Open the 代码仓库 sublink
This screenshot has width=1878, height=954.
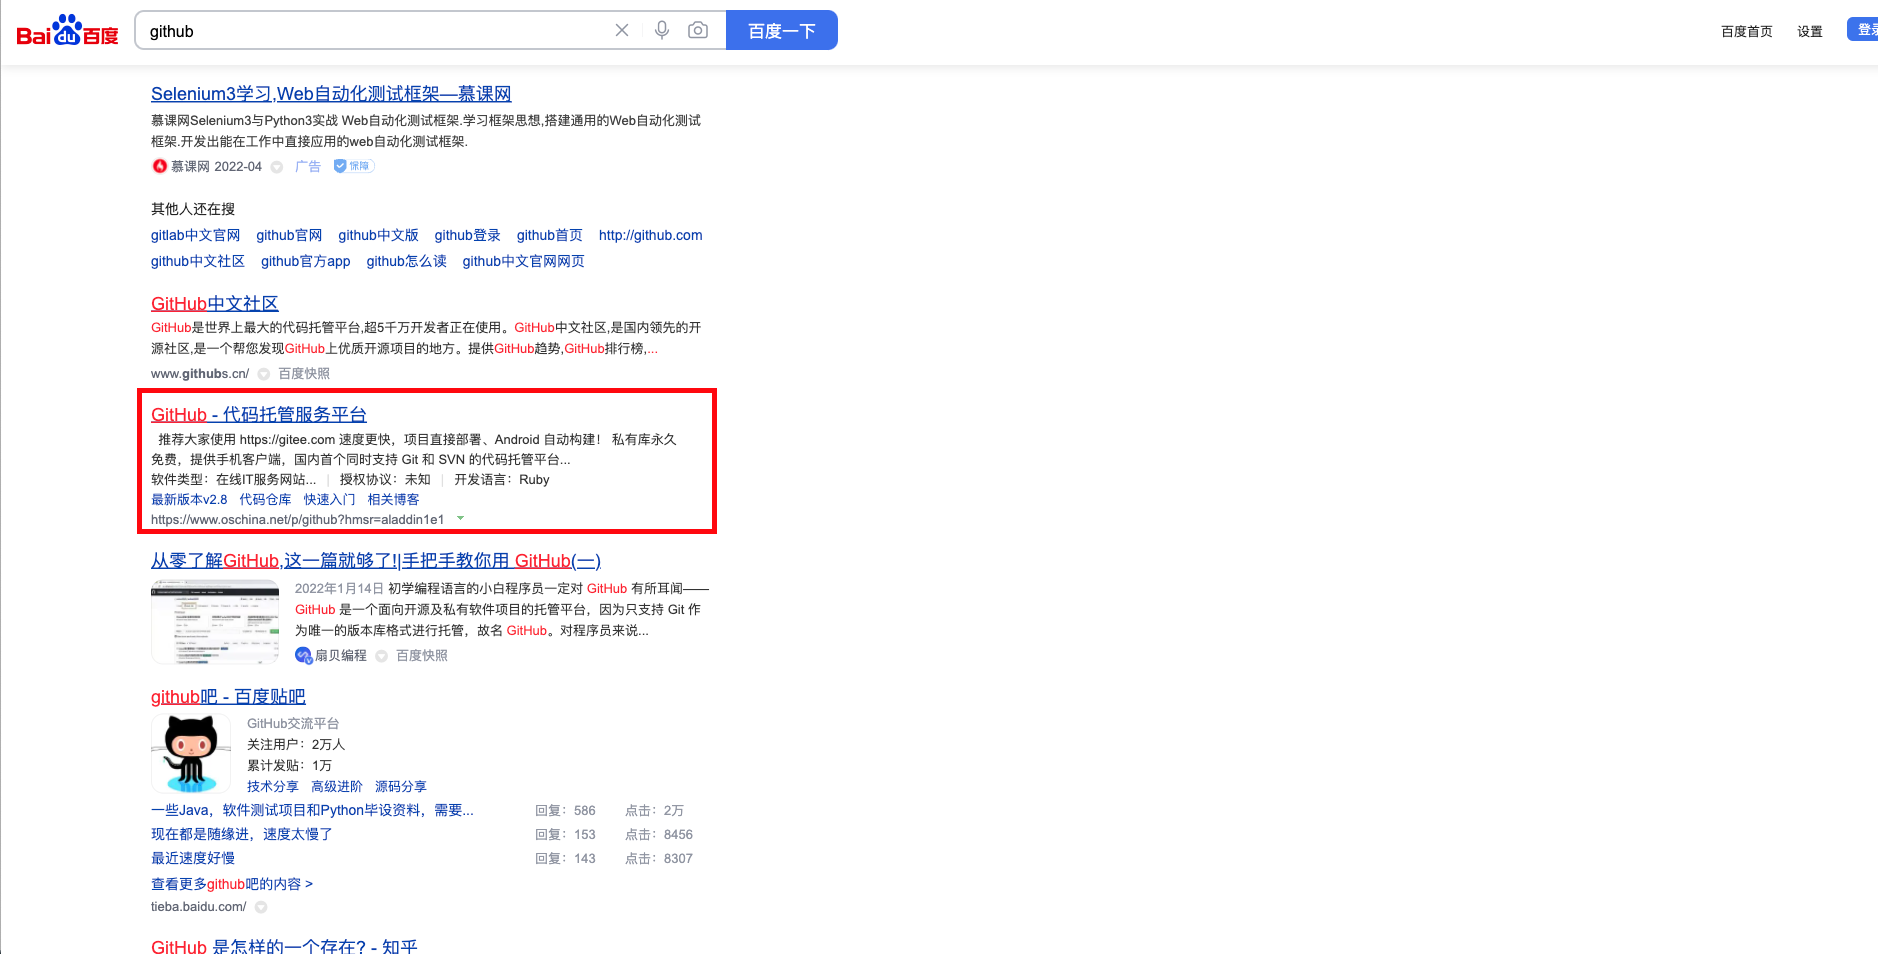tap(265, 499)
